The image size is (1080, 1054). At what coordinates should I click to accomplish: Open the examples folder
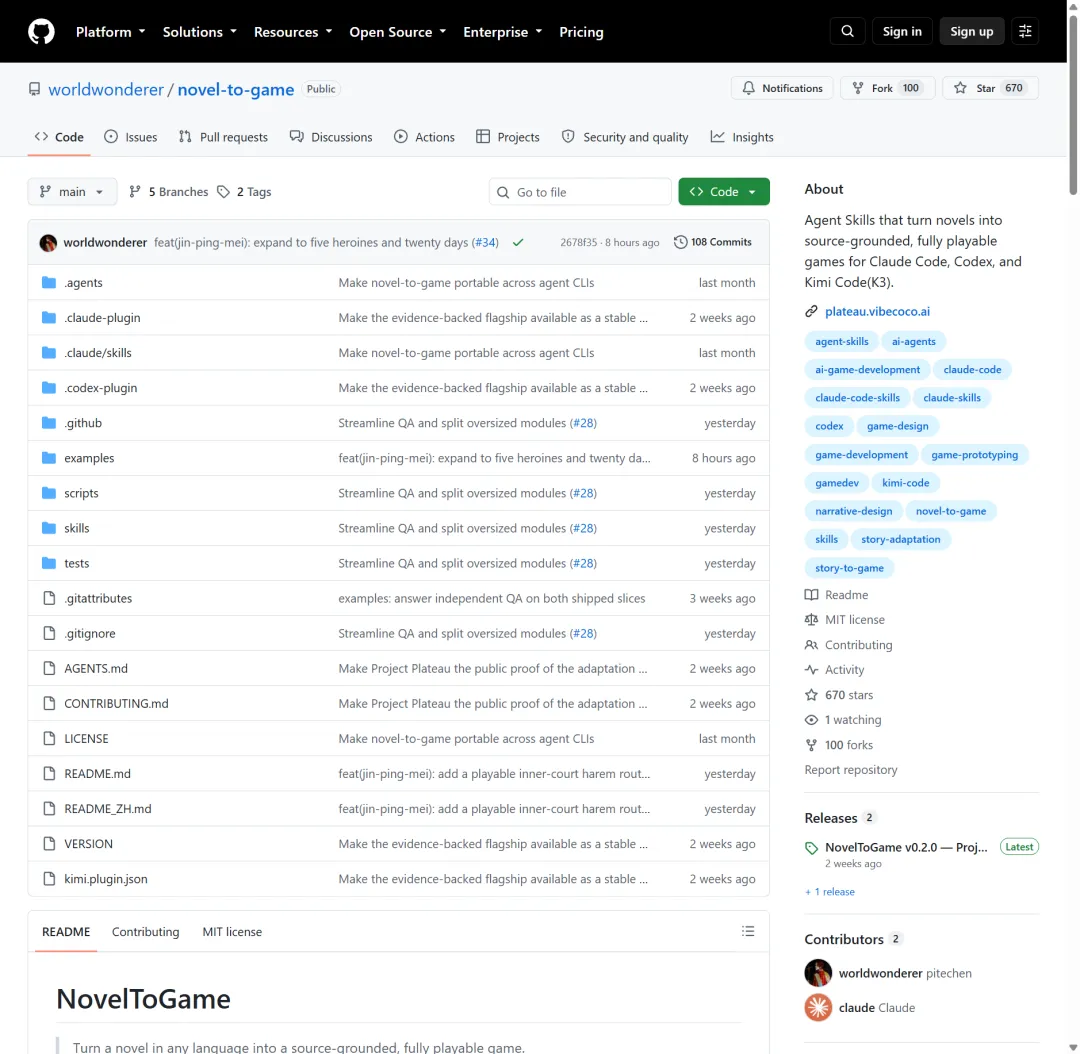(x=89, y=458)
